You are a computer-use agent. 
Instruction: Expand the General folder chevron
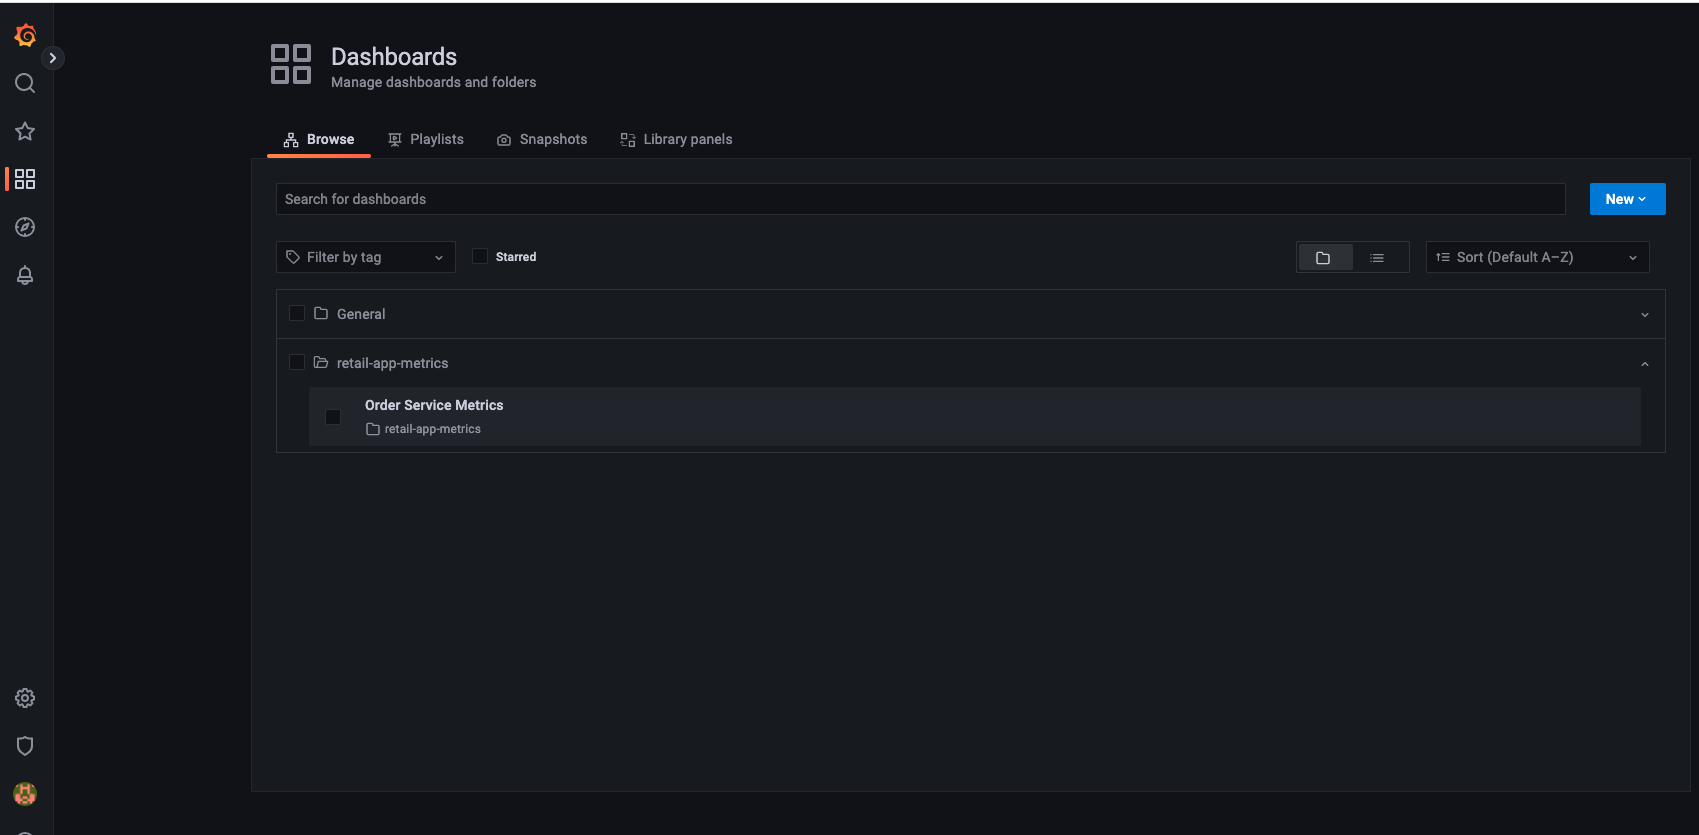click(1645, 315)
